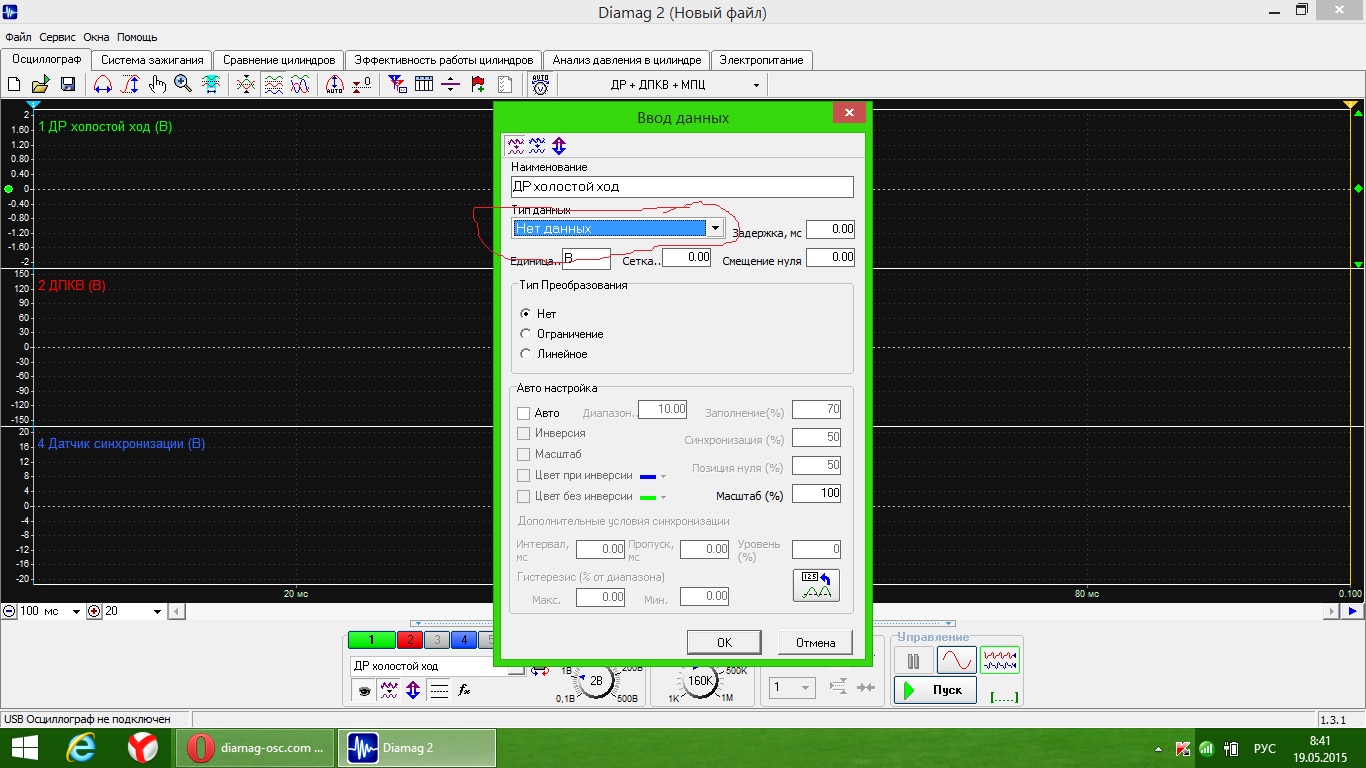Screen dimensions: 1366x768
Task: Select red channel 2 button
Action: pyautogui.click(x=409, y=641)
